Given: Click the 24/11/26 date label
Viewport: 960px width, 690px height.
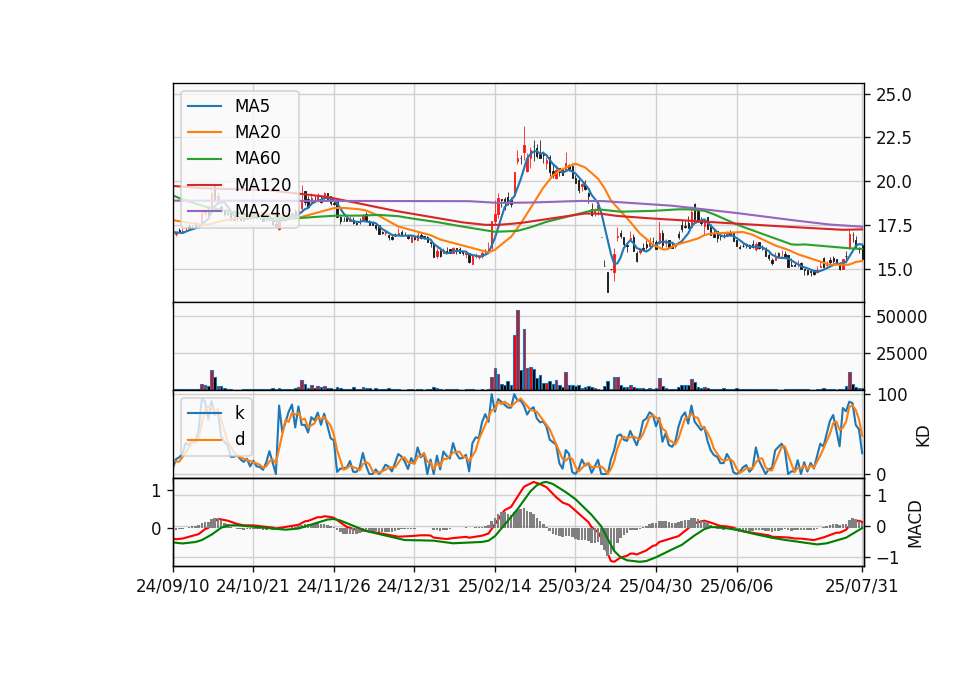Looking at the screenshot, I should click(334, 586).
